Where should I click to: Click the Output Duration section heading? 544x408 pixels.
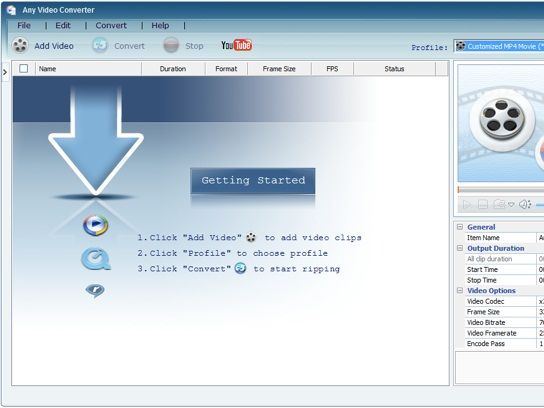point(496,248)
